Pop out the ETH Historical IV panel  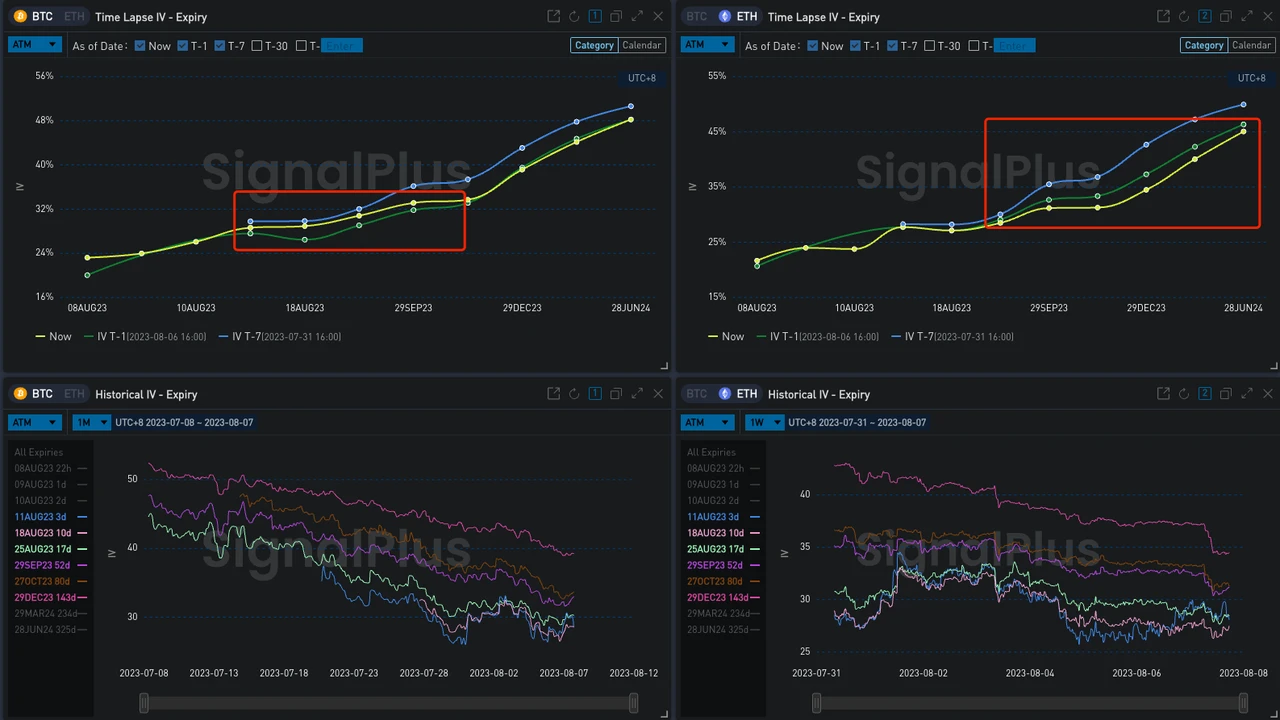(x=1163, y=394)
